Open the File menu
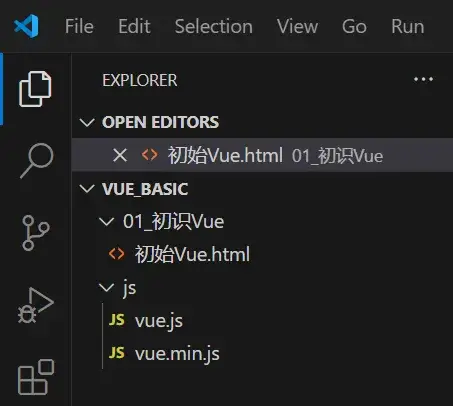This screenshot has height=406, width=453. 79,26
